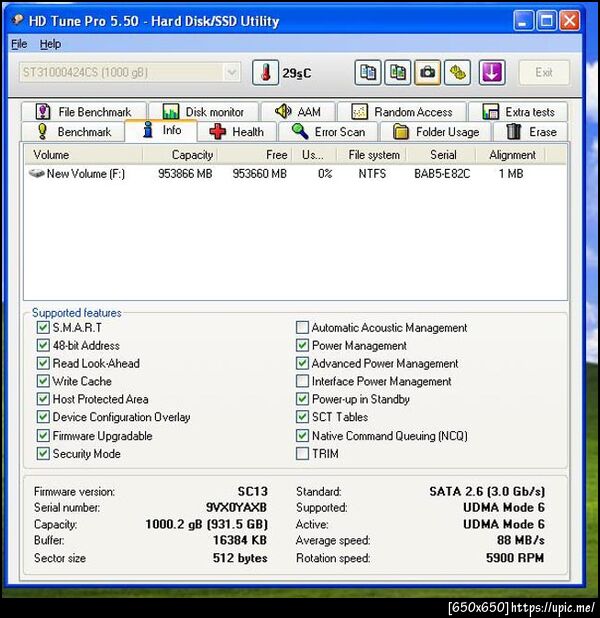The image size is (600, 618).
Task: Click the rotation speed value 5900 RPM
Action: 515,557
